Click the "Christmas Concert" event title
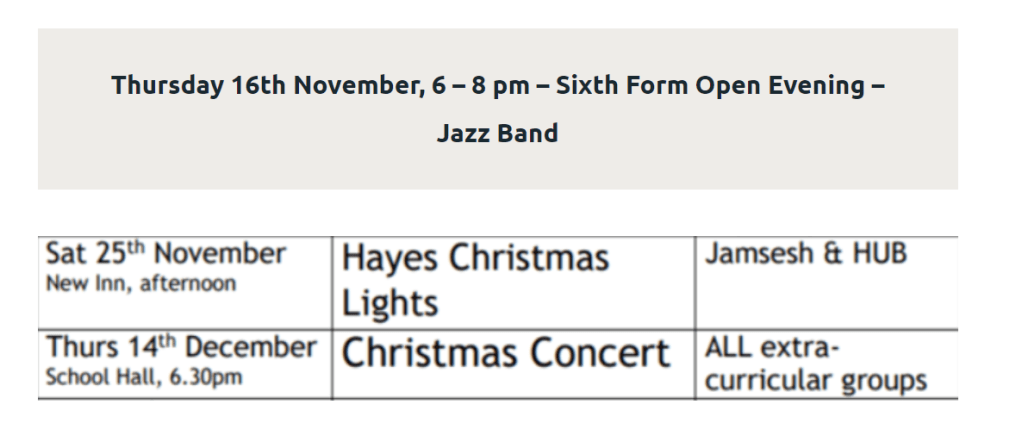Image resolution: width=1022 pixels, height=423 pixels. point(506,354)
